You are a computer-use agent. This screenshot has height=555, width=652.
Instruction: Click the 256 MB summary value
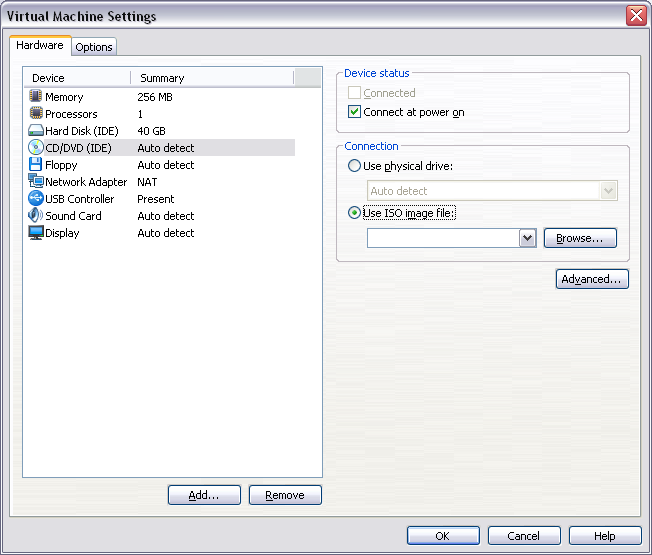point(155,97)
